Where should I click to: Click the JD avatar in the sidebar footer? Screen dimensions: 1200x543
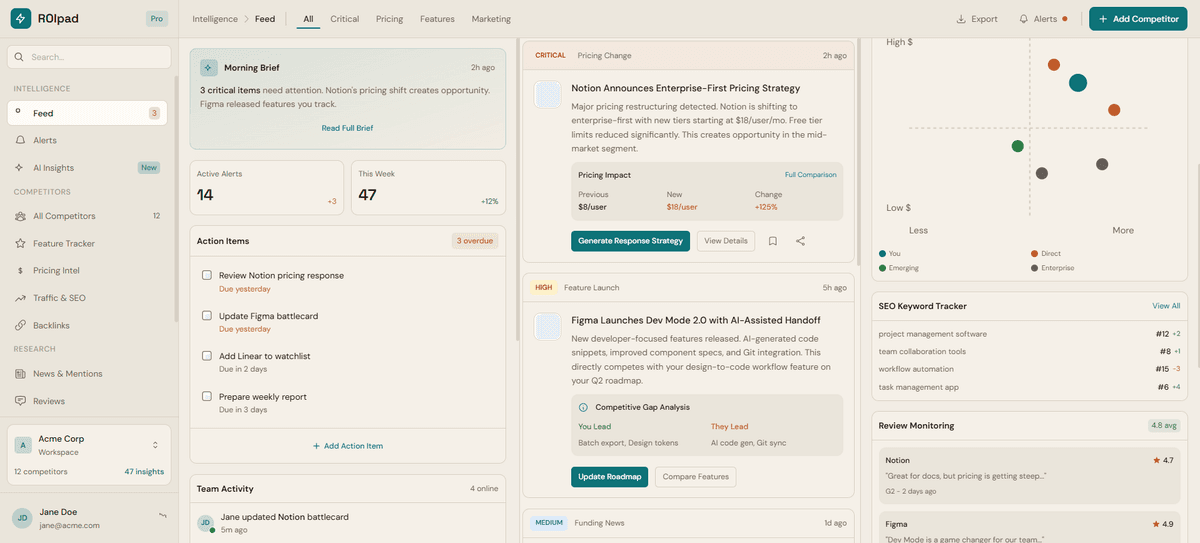pyautogui.click(x=22, y=518)
